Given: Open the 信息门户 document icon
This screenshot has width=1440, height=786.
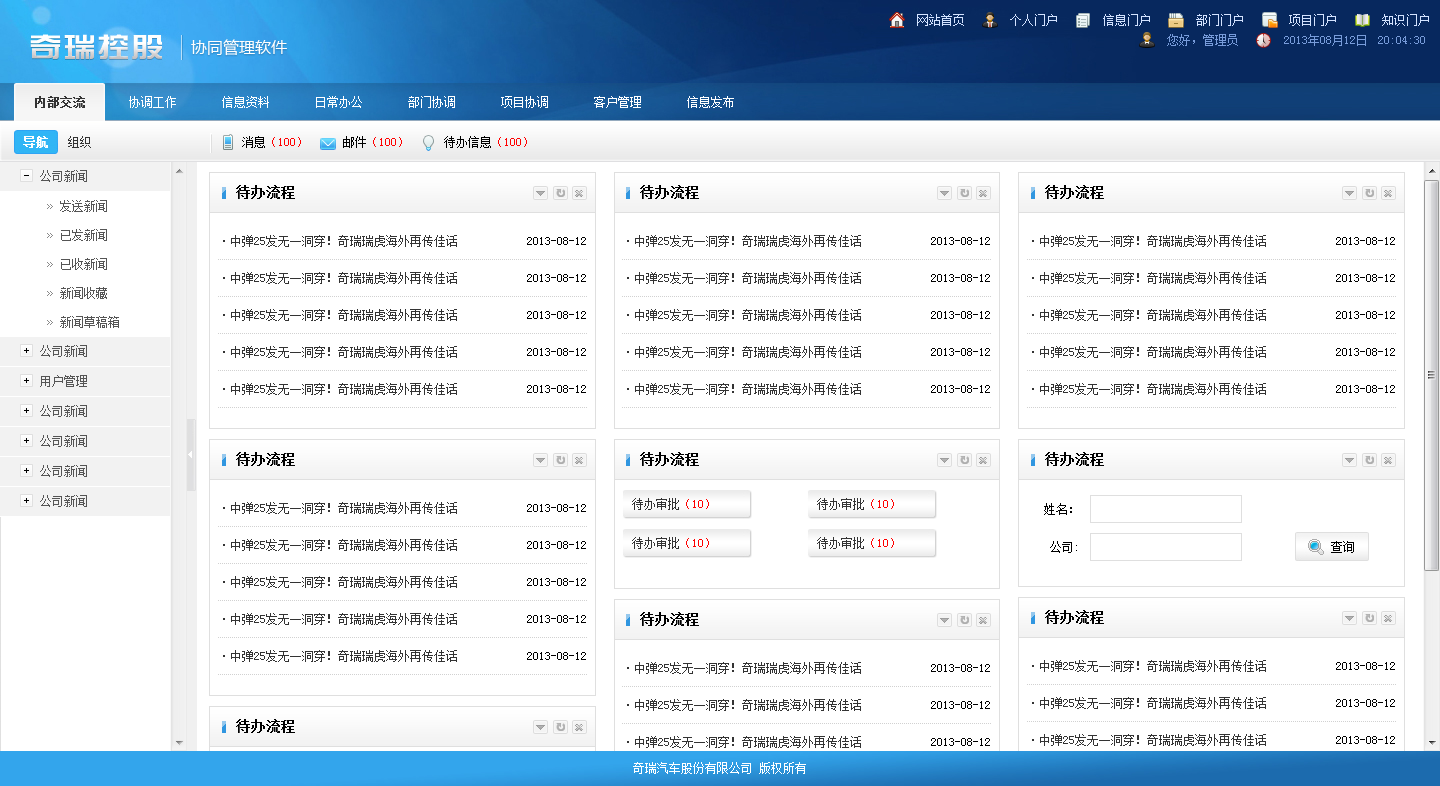Looking at the screenshot, I should [x=1083, y=19].
